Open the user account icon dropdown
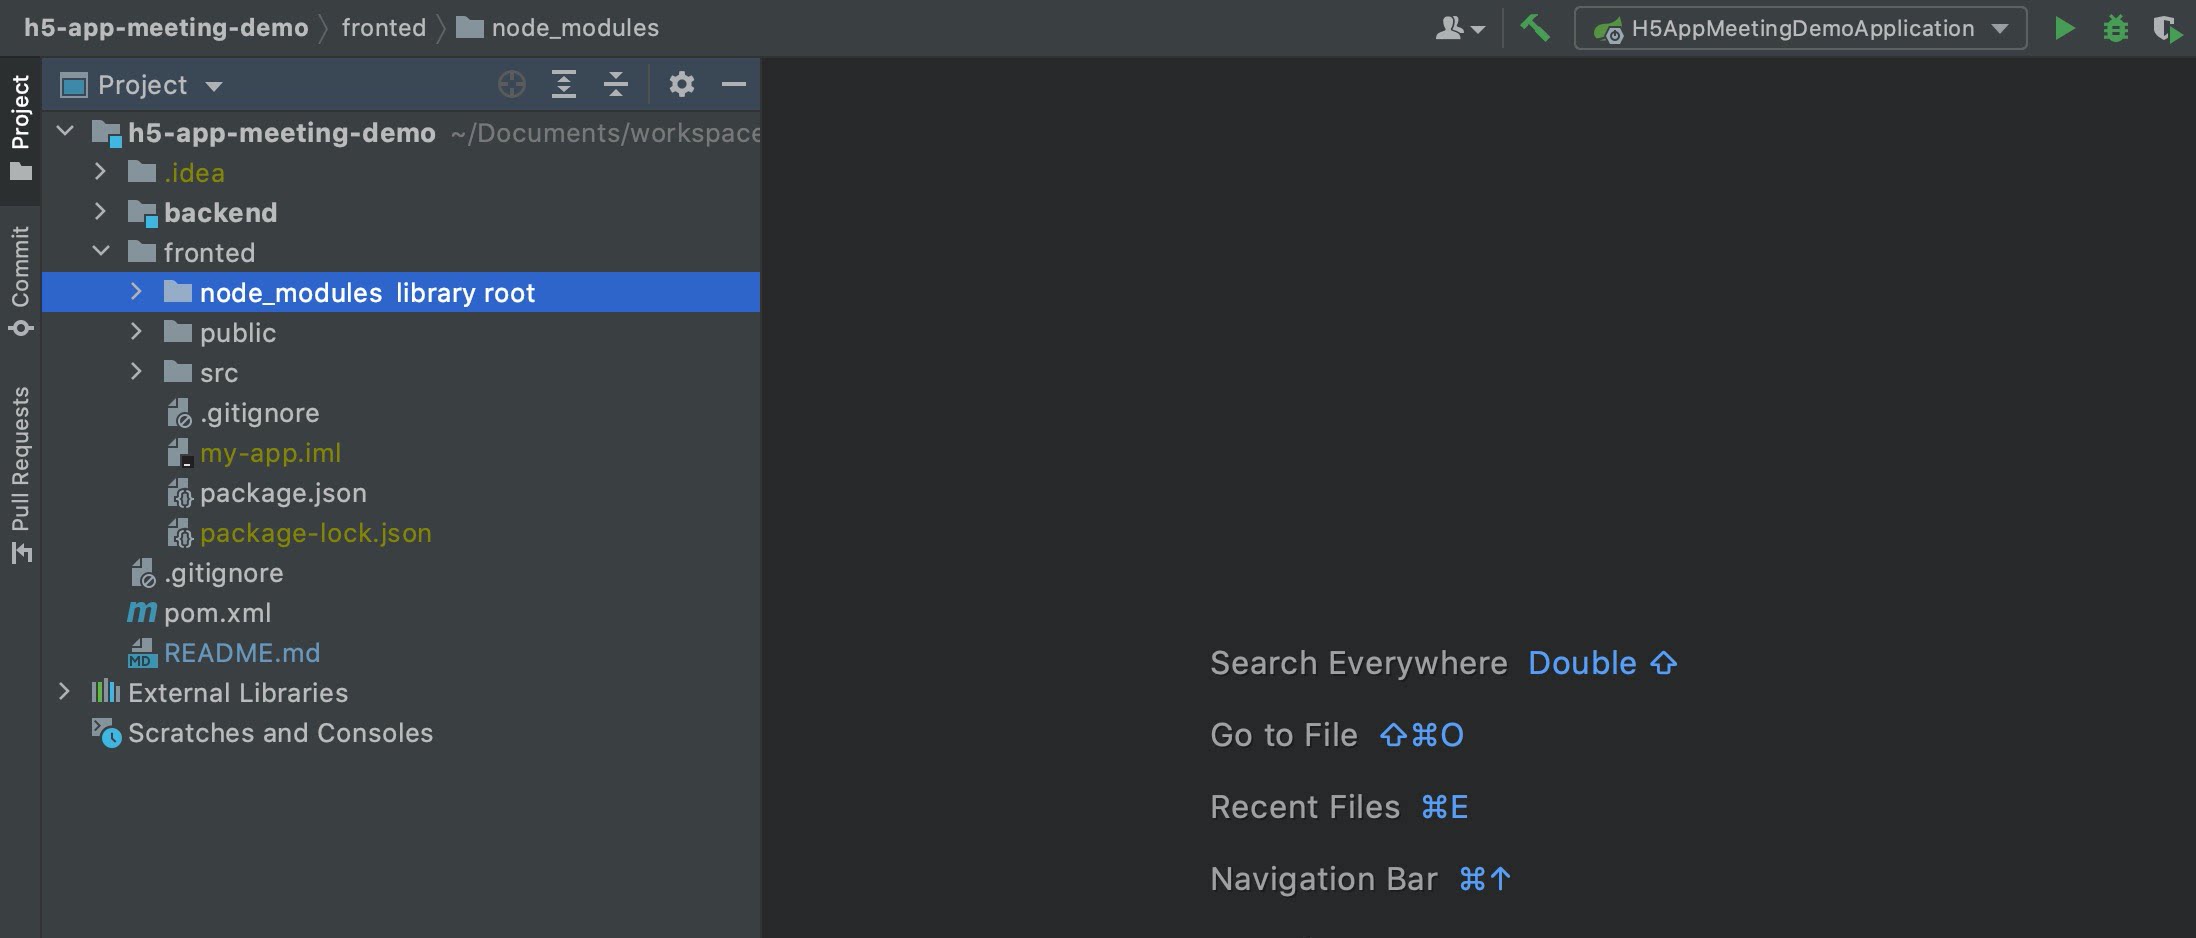 (1459, 28)
